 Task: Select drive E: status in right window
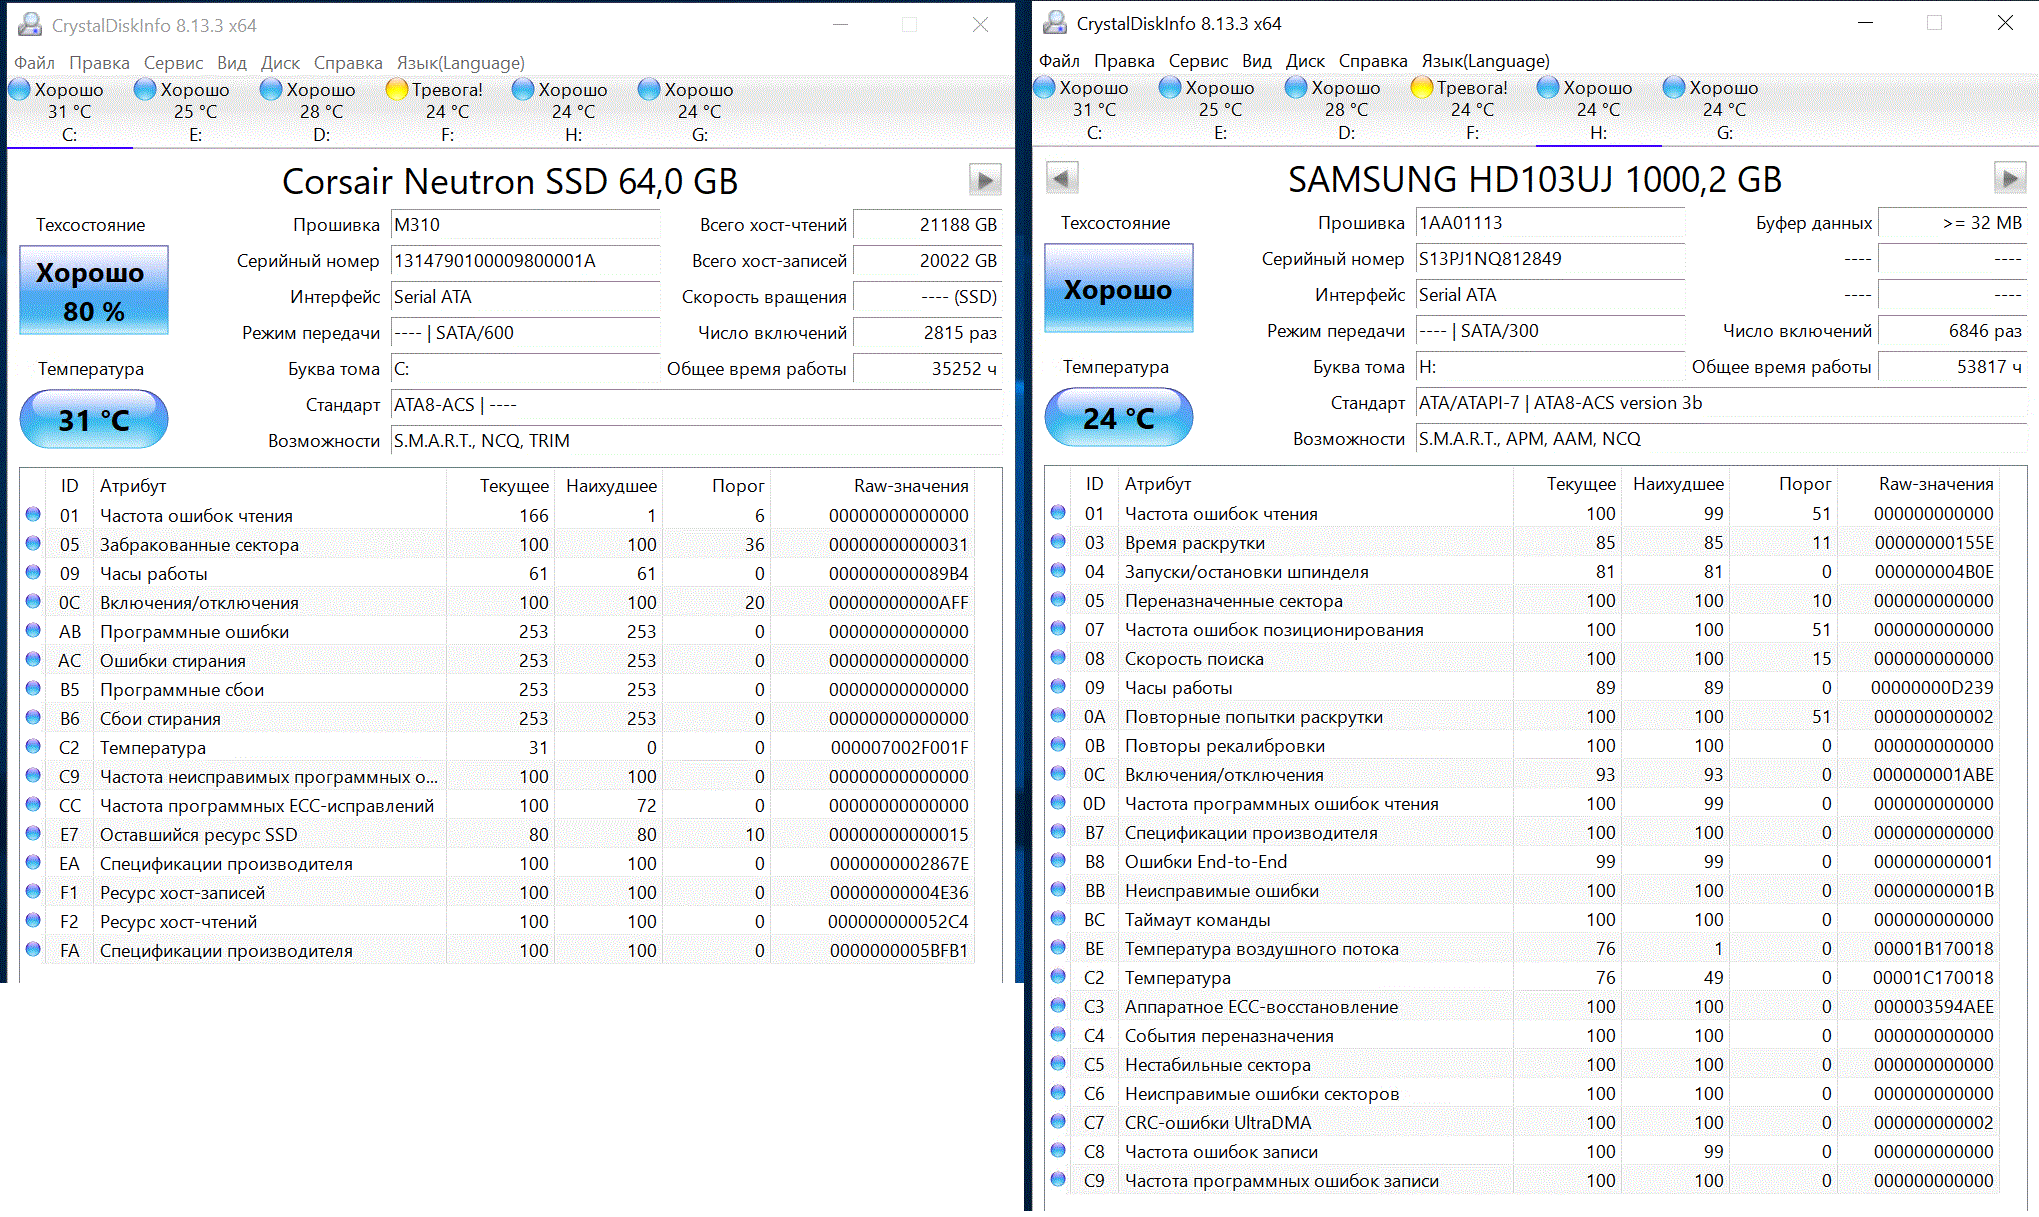(x=1220, y=109)
